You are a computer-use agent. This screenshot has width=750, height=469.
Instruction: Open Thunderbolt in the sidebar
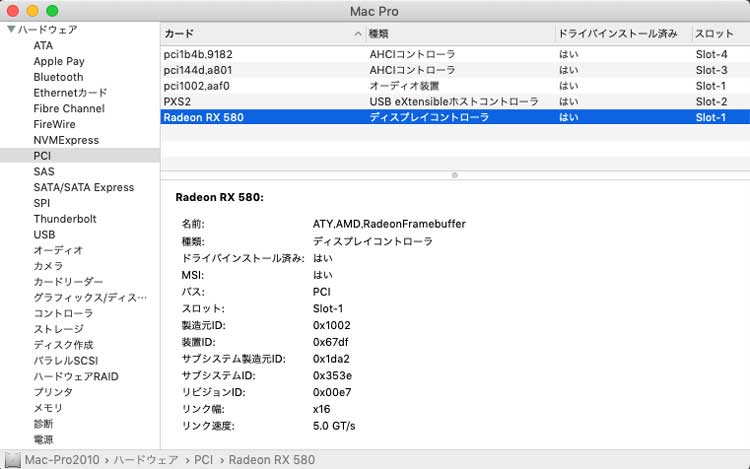coord(65,219)
